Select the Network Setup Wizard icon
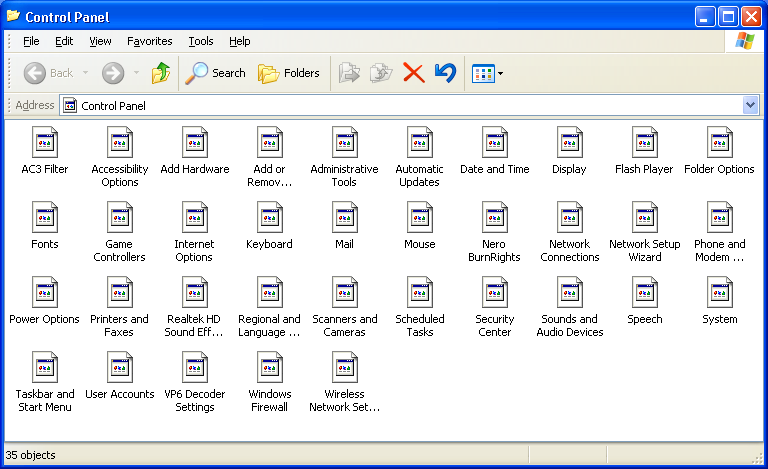This screenshot has height=469, width=768. 645,217
